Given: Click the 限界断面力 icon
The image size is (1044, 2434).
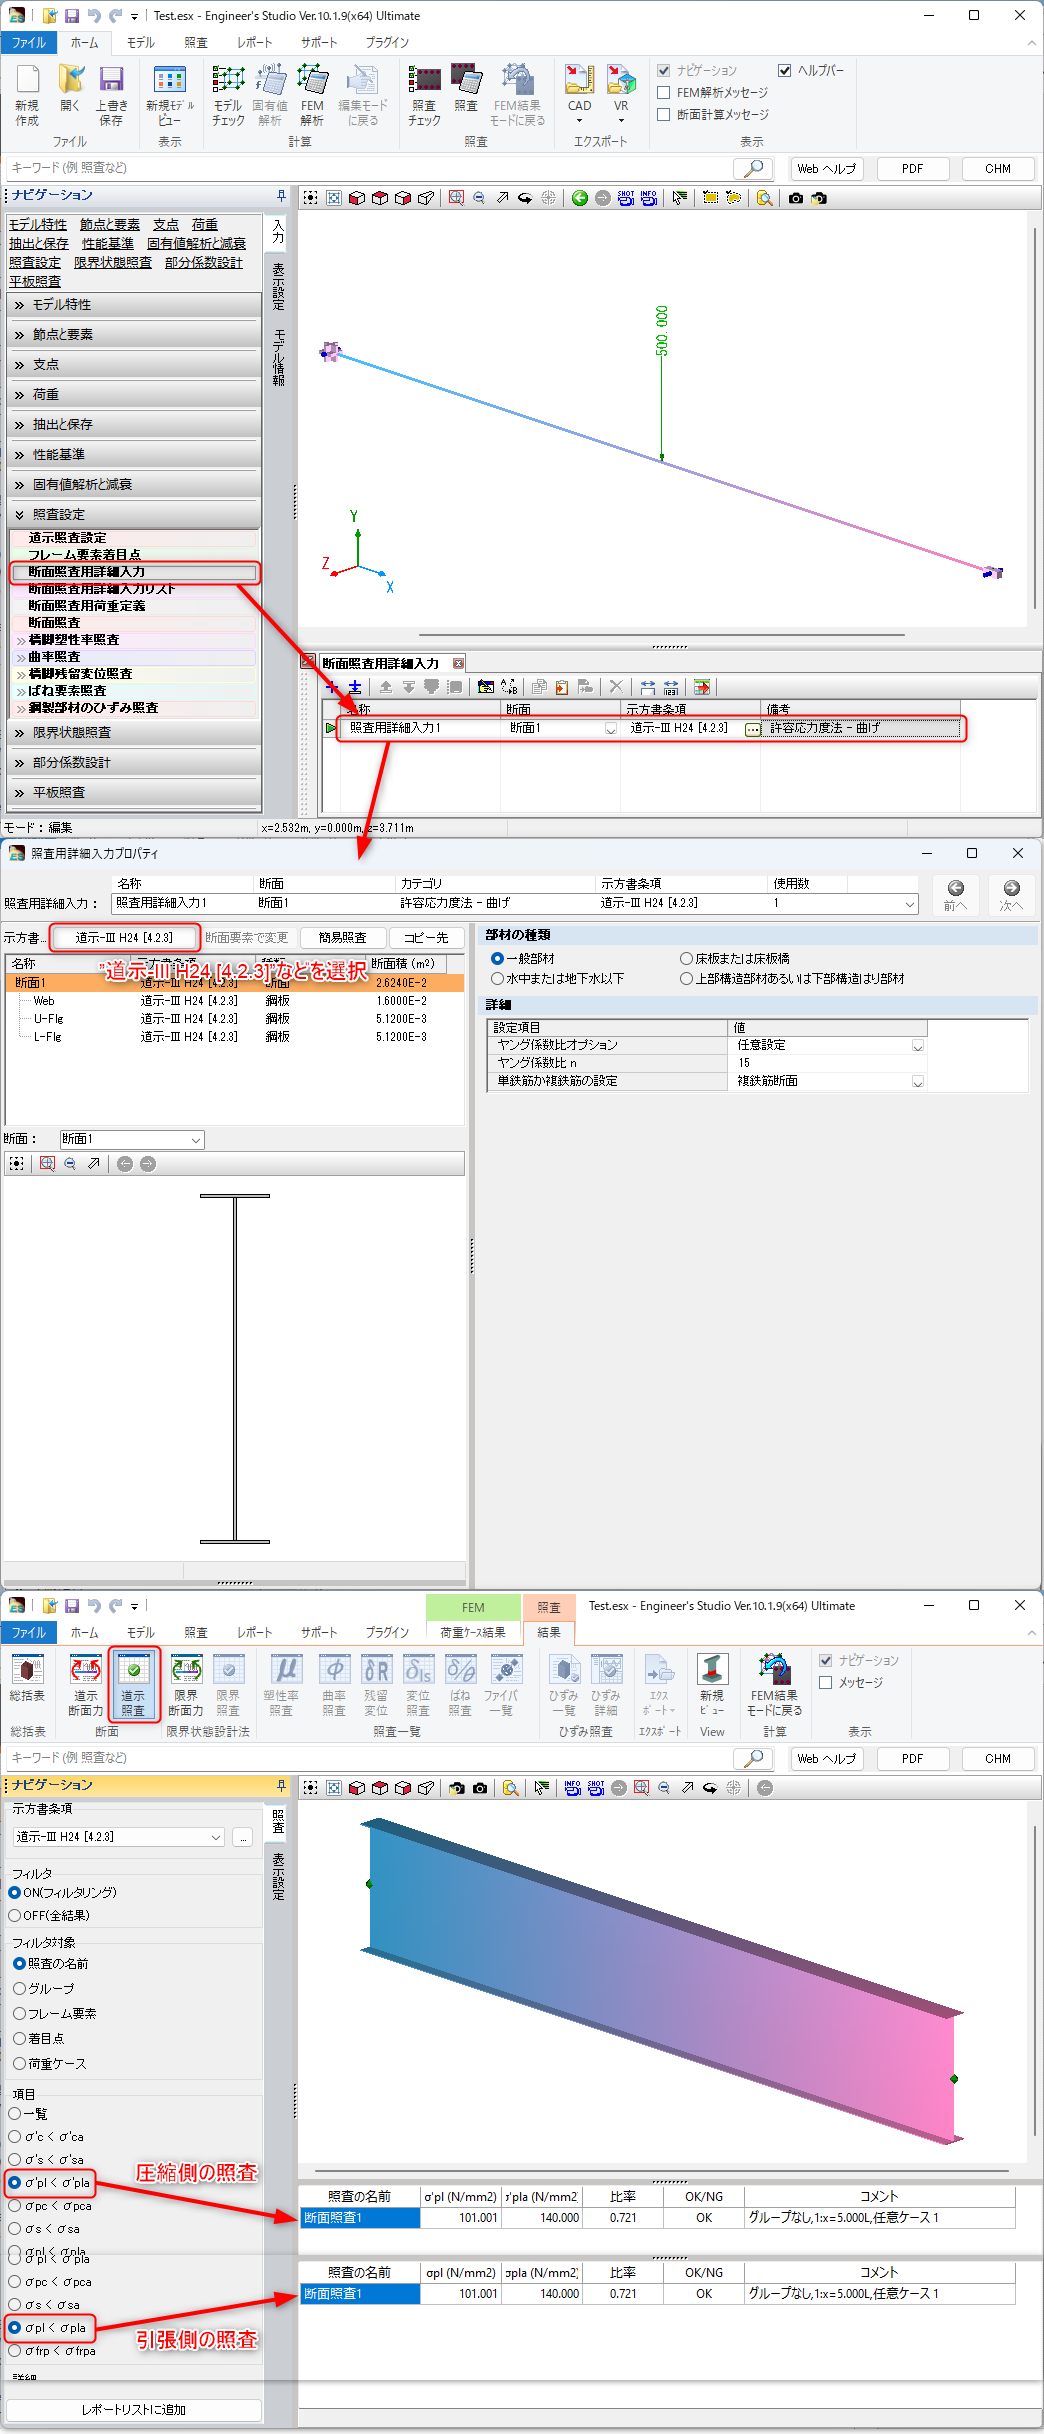Looking at the screenshot, I should pyautogui.click(x=186, y=1685).
